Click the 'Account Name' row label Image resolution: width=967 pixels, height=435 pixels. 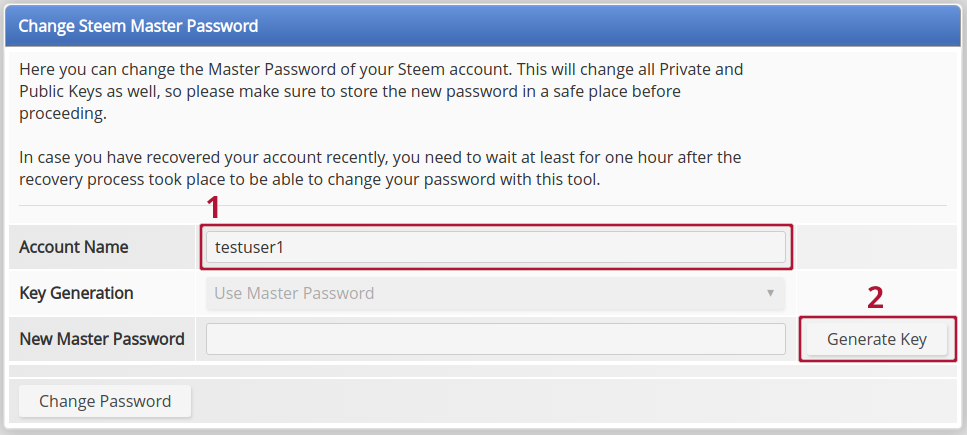point(74,247)
